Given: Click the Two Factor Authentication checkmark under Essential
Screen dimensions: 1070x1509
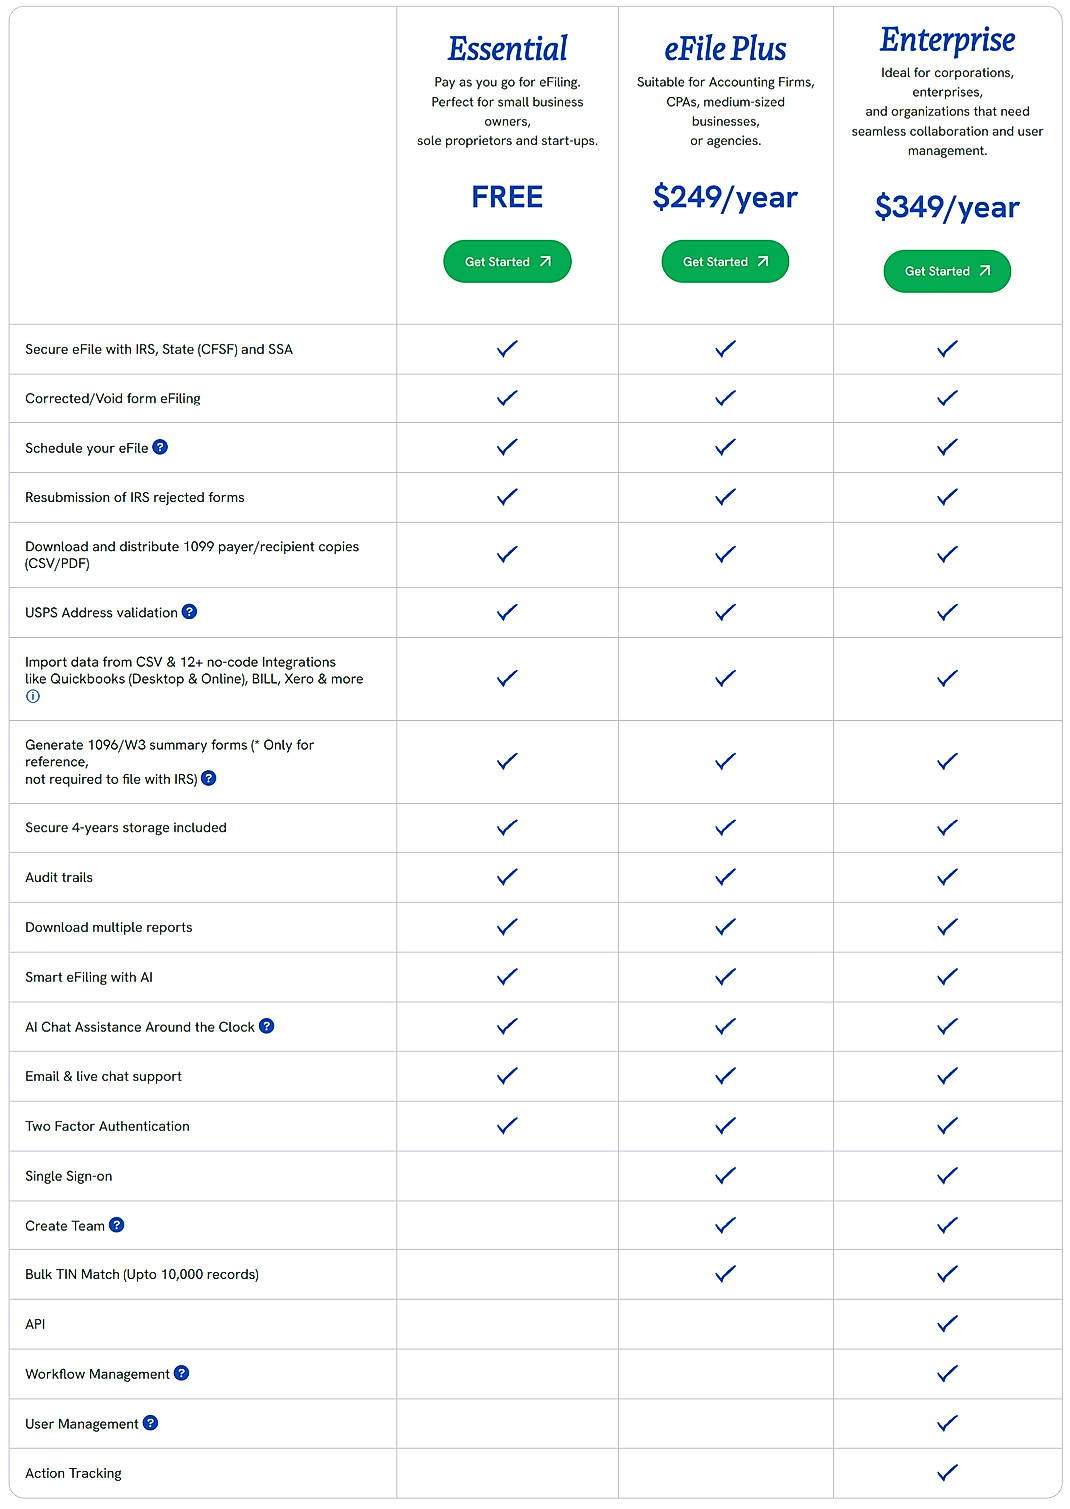Looking at the screenshot, I should click(x=506, y=1125).
